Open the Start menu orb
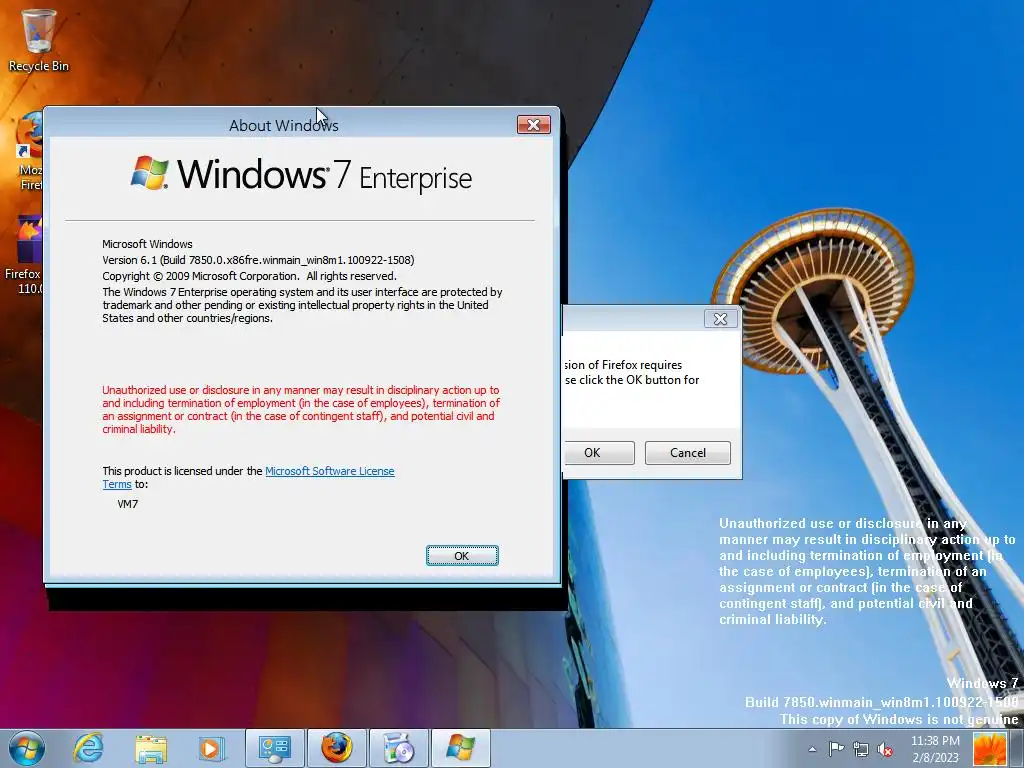 pos(27,748)
